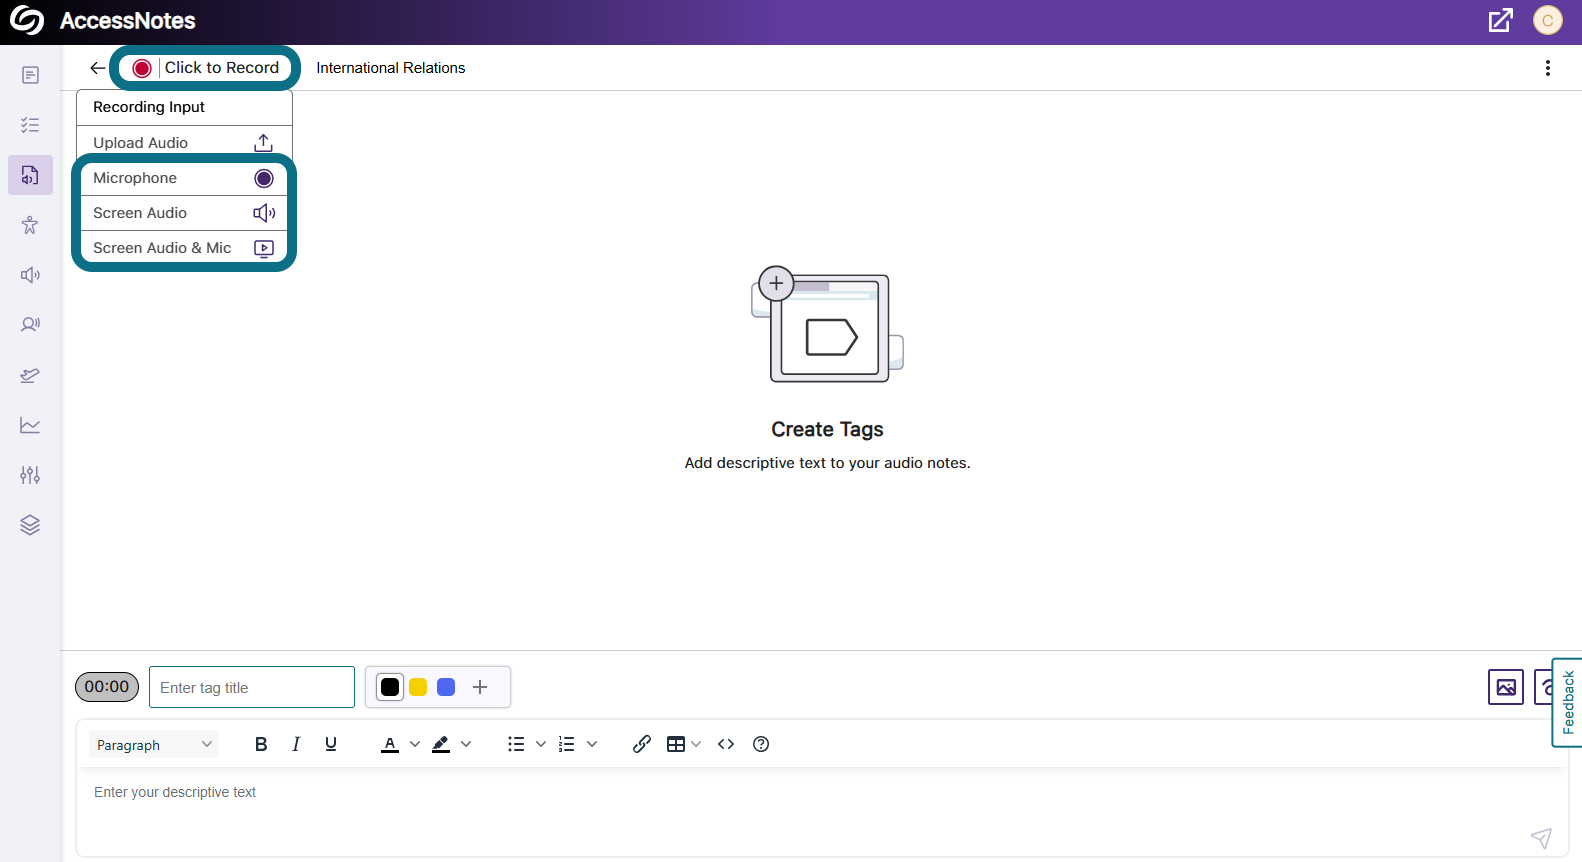This screenshot has width=1582, height=862.
Task: Select the audio notes sidebar icon
Action: pyautogui.click(x=30, y=175)
